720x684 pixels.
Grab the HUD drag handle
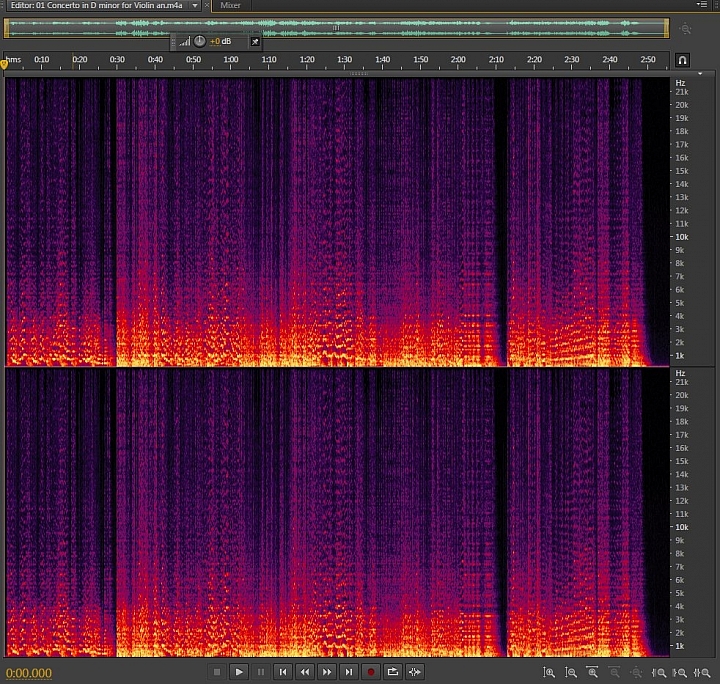tap(173, 42)
